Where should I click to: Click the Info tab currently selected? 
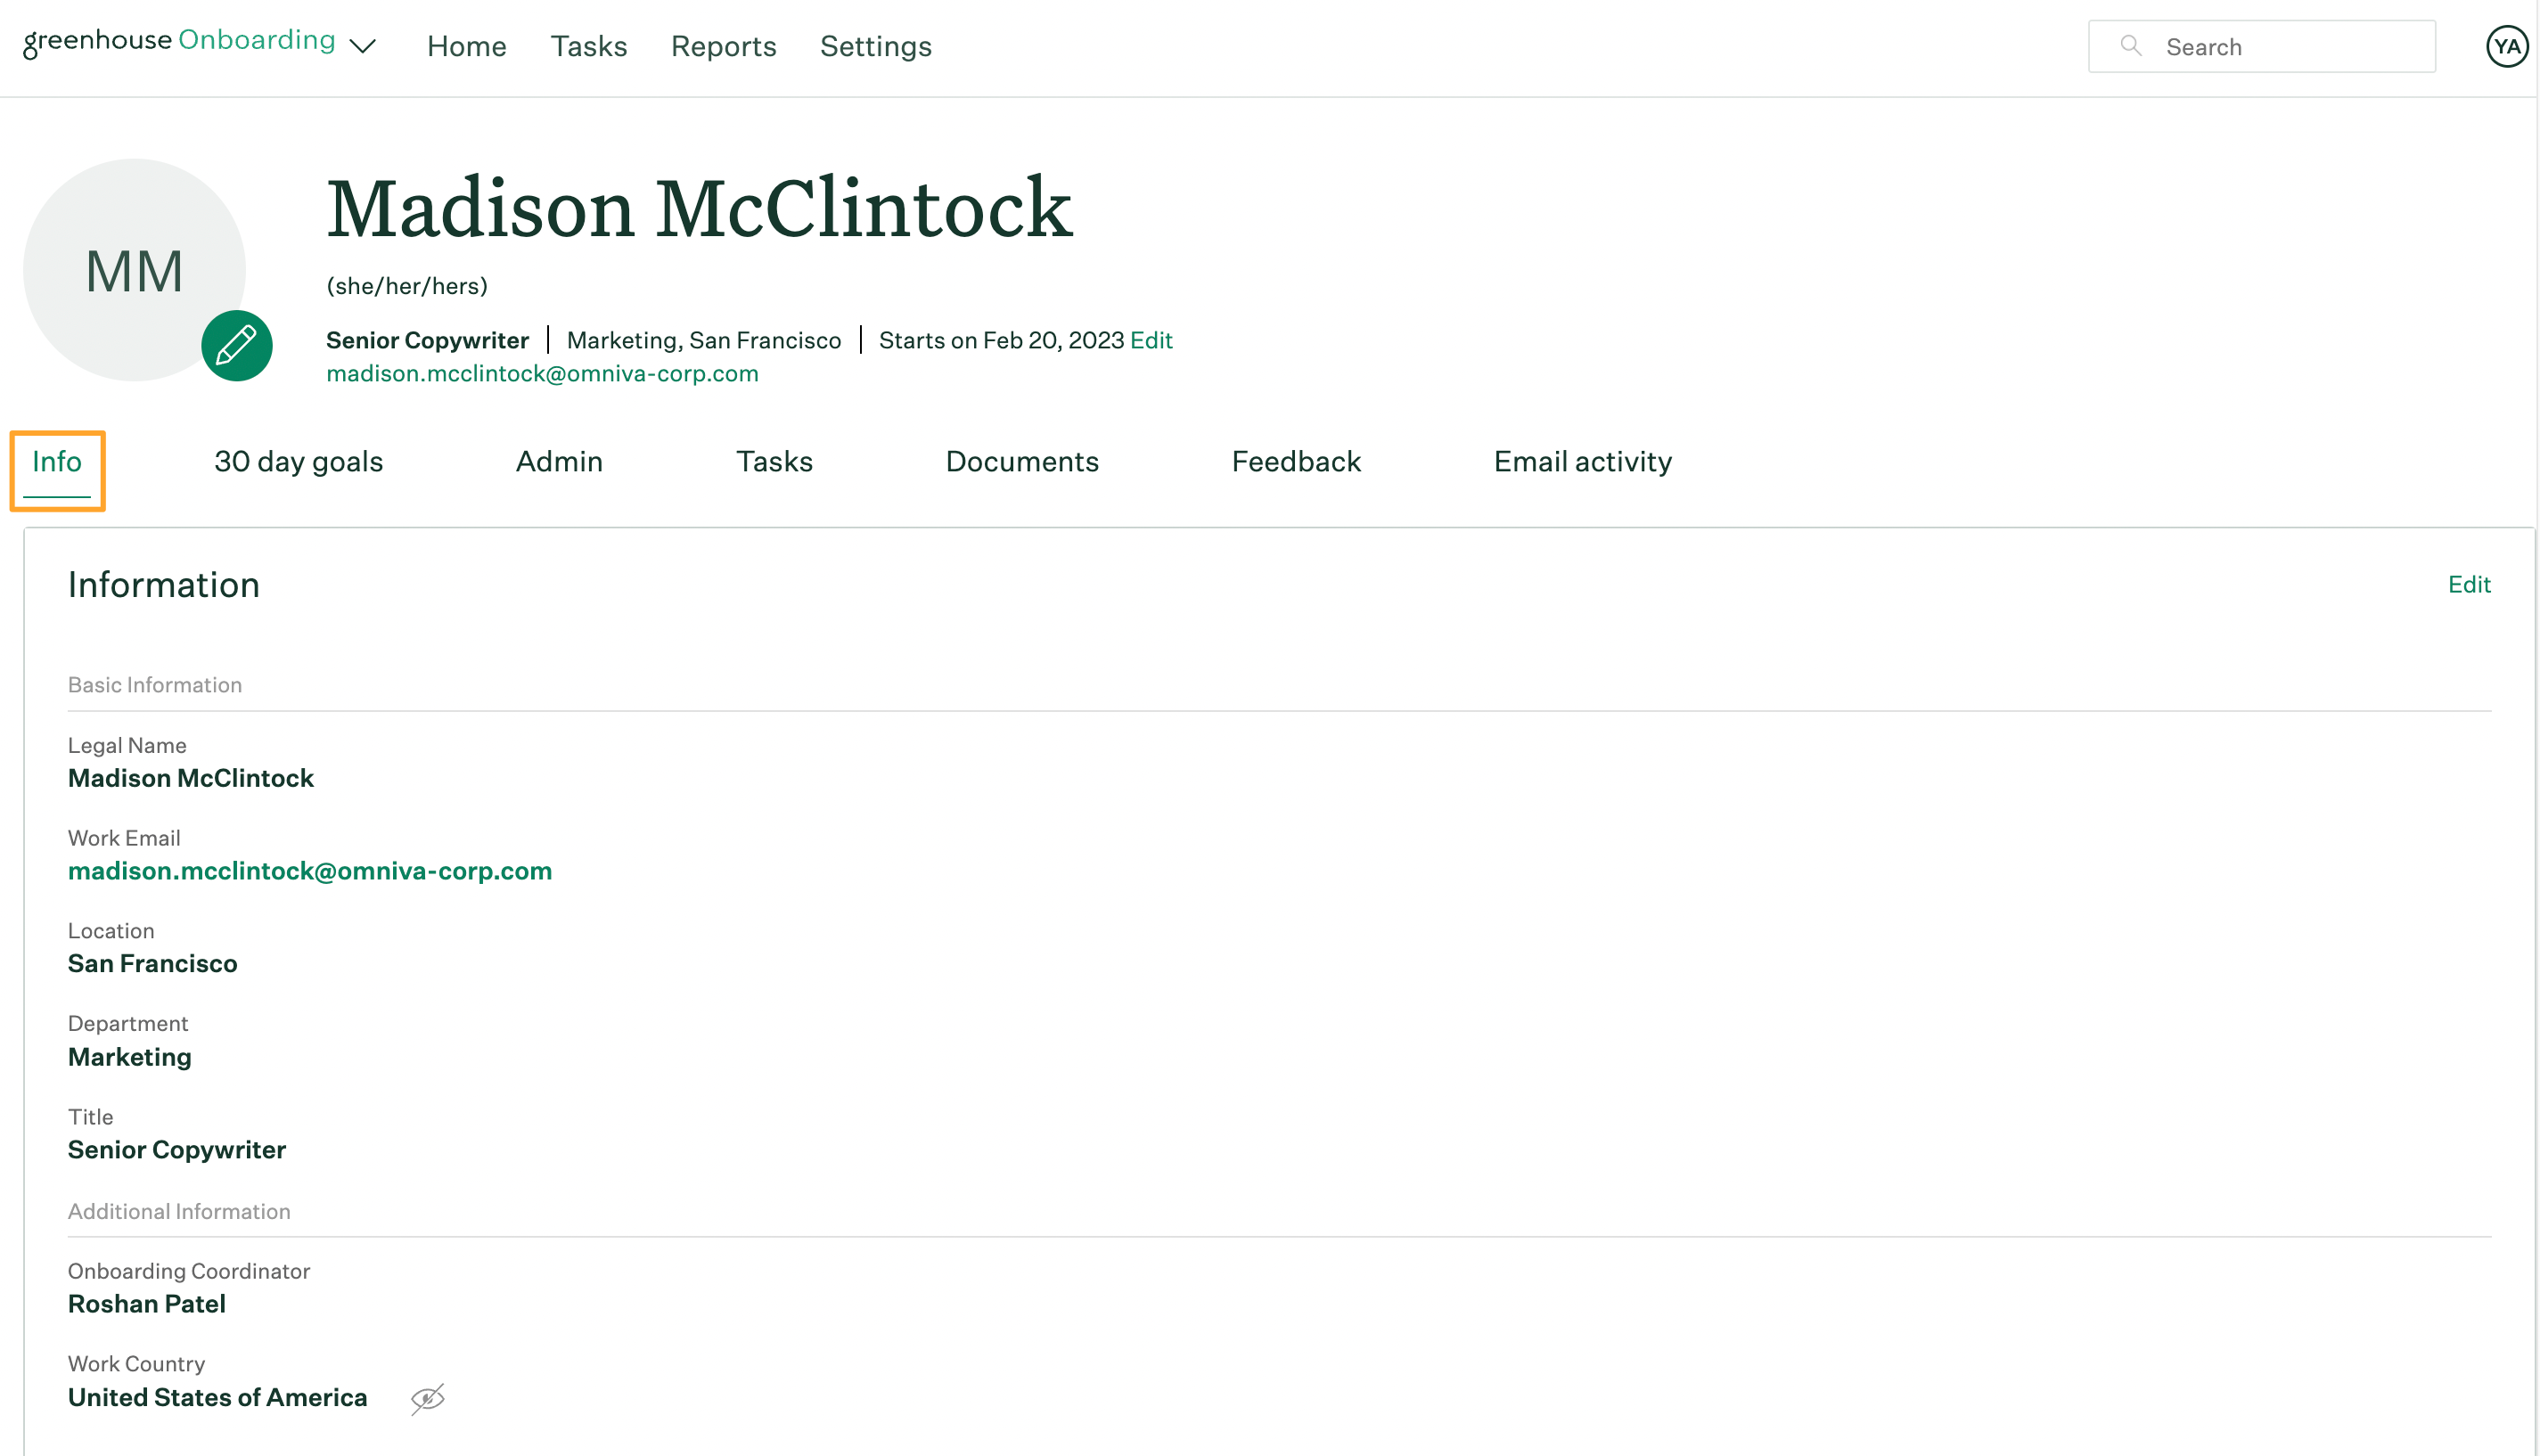click(58, 461)
